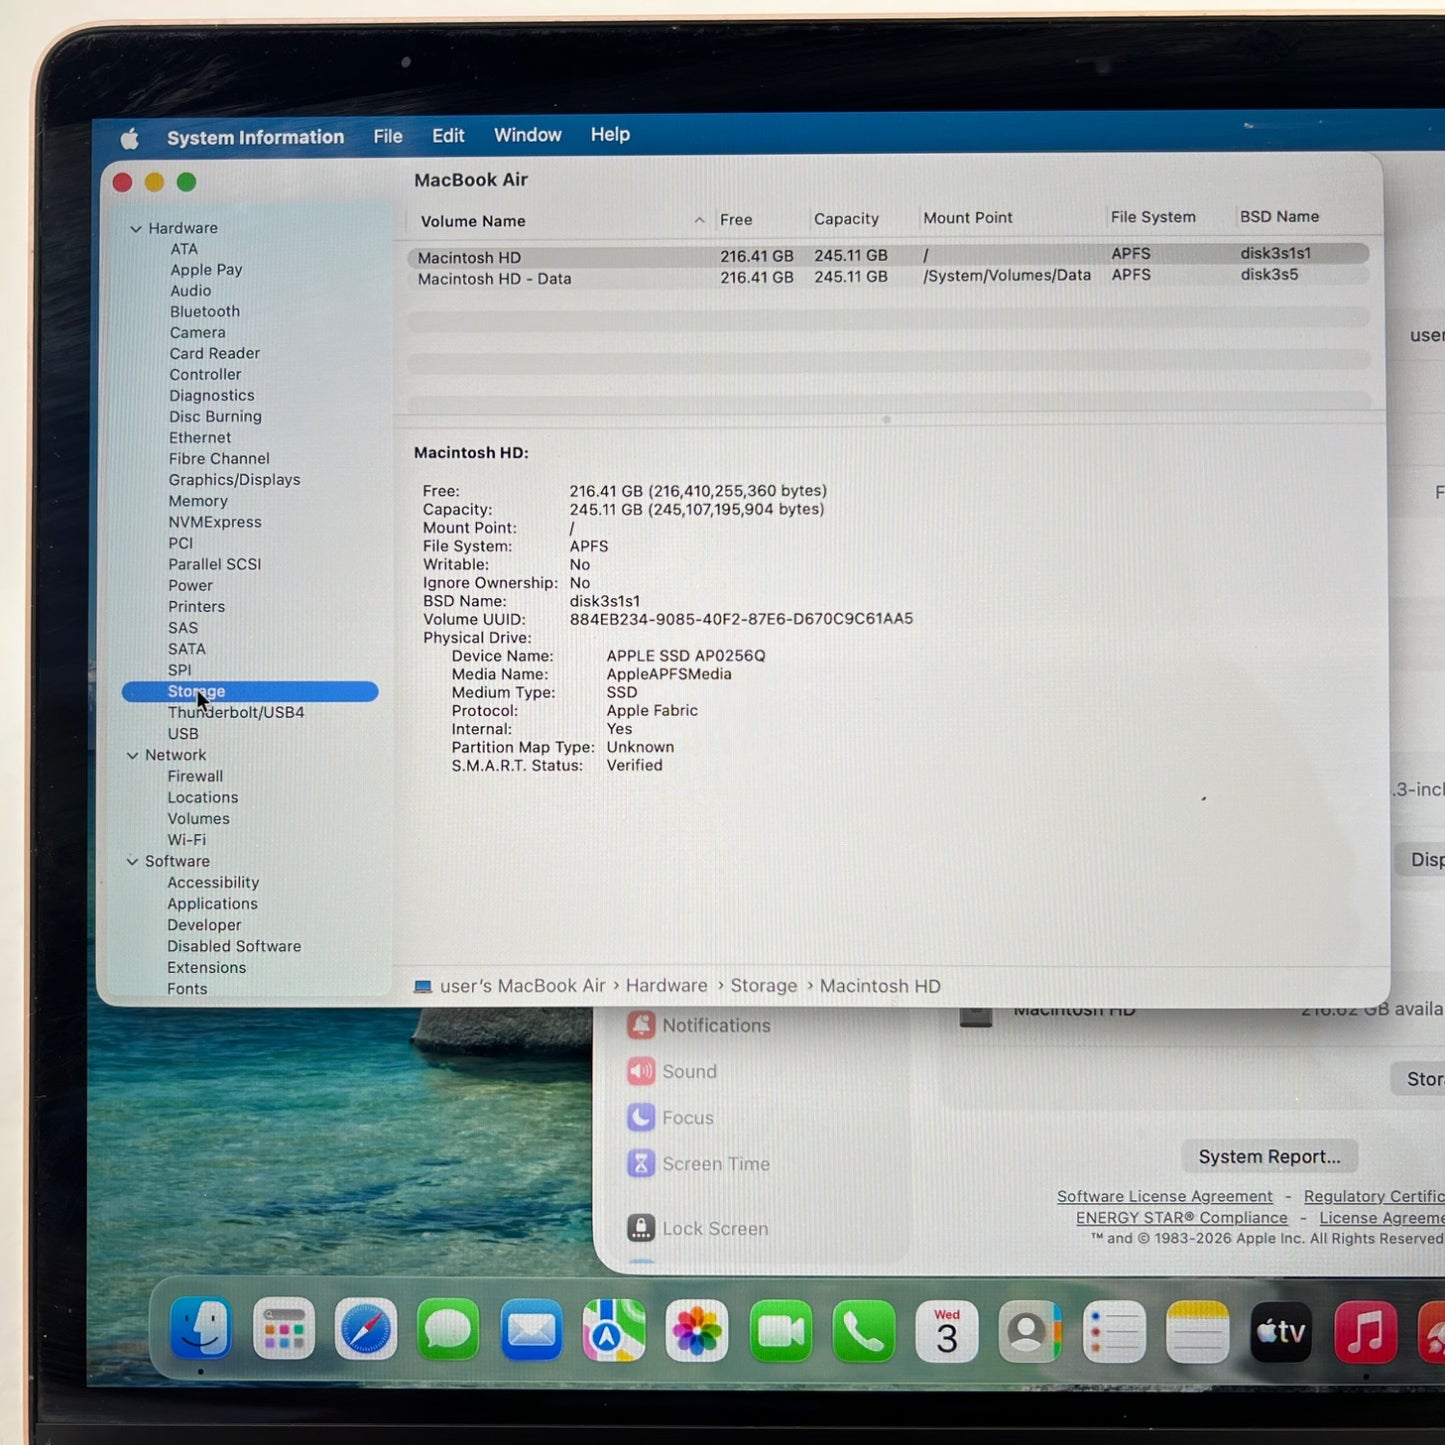This screenshot has width=1445, height=1445.
Task: Open the Apple menu icon
Action: (x=130, y=138)
